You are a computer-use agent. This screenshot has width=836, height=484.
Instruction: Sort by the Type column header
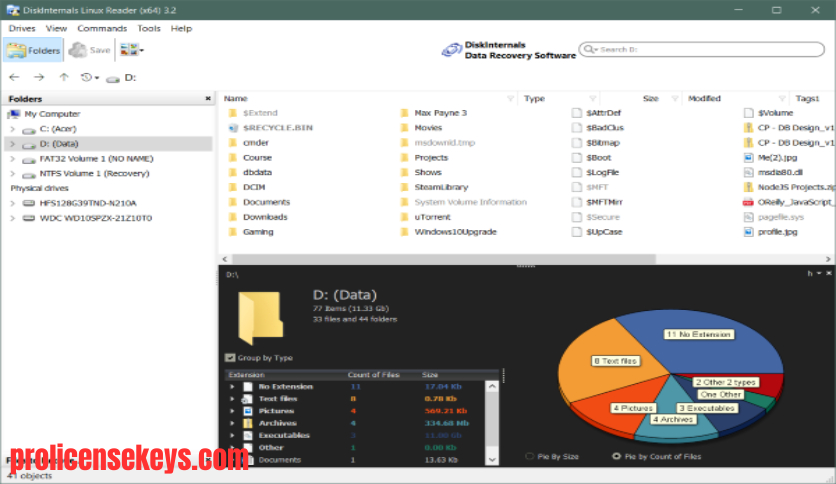pyautogui.click(x=534, y=99)
